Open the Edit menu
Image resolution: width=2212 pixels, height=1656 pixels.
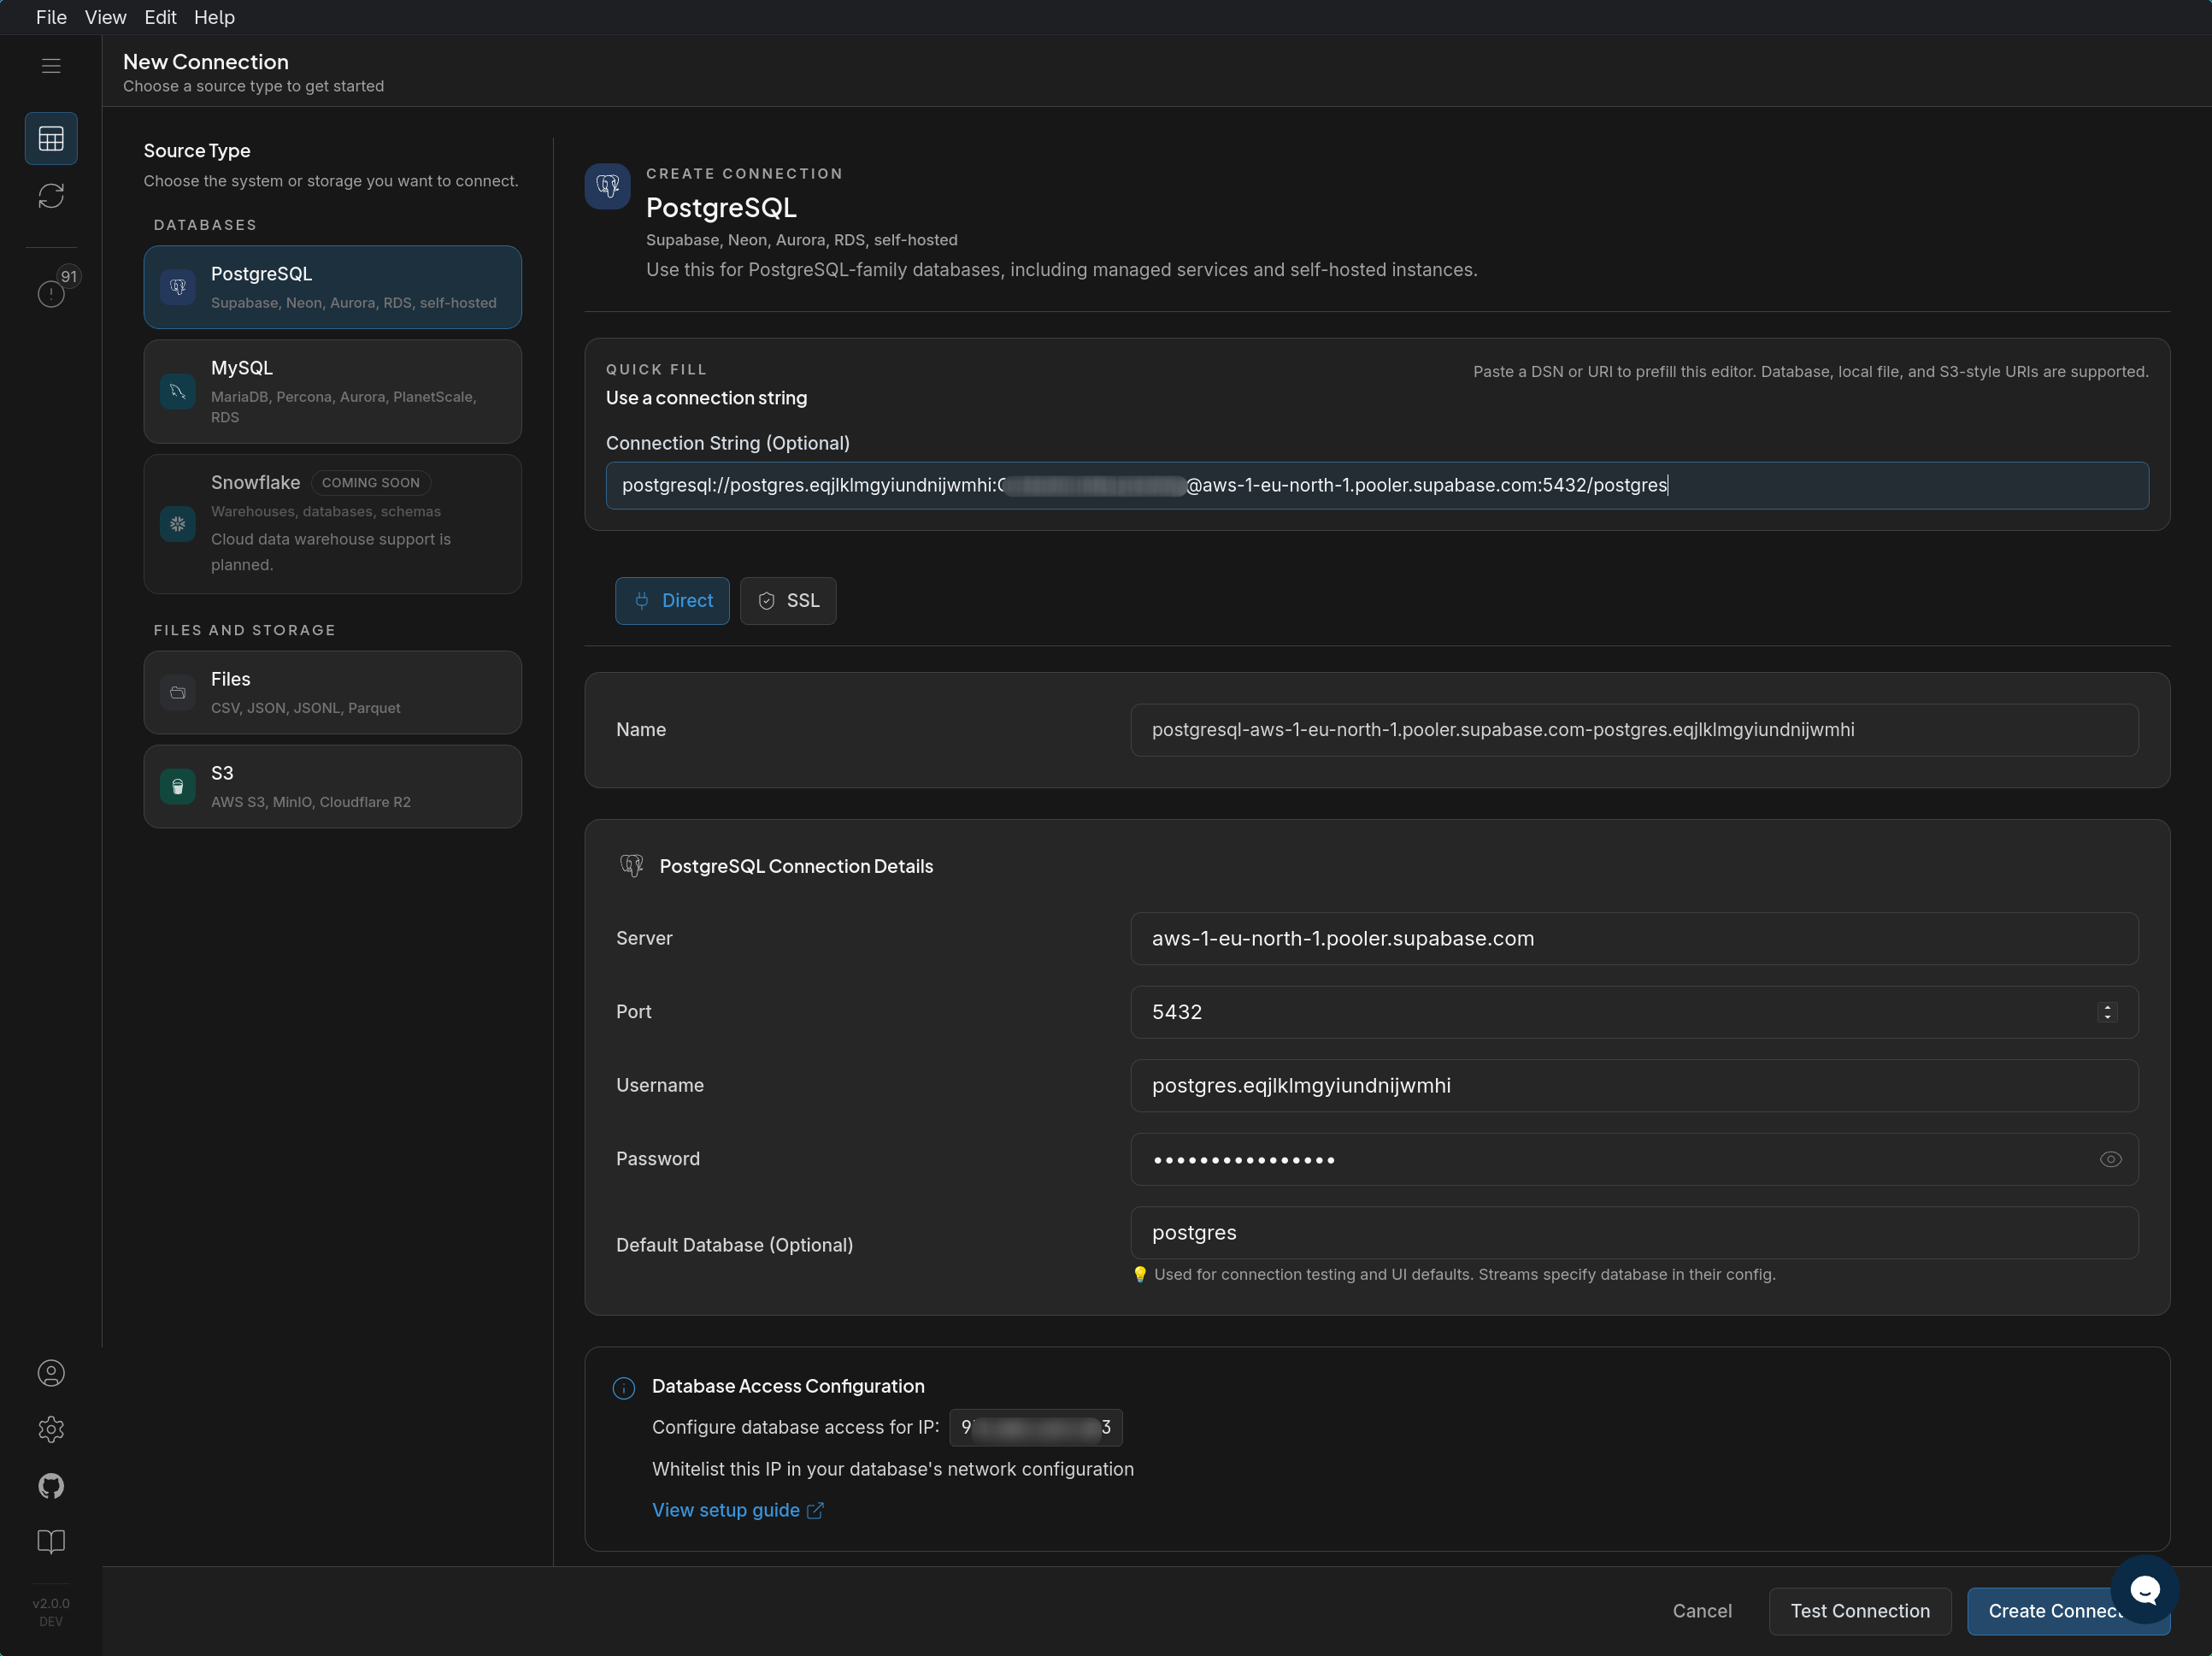tap(160, 17)
